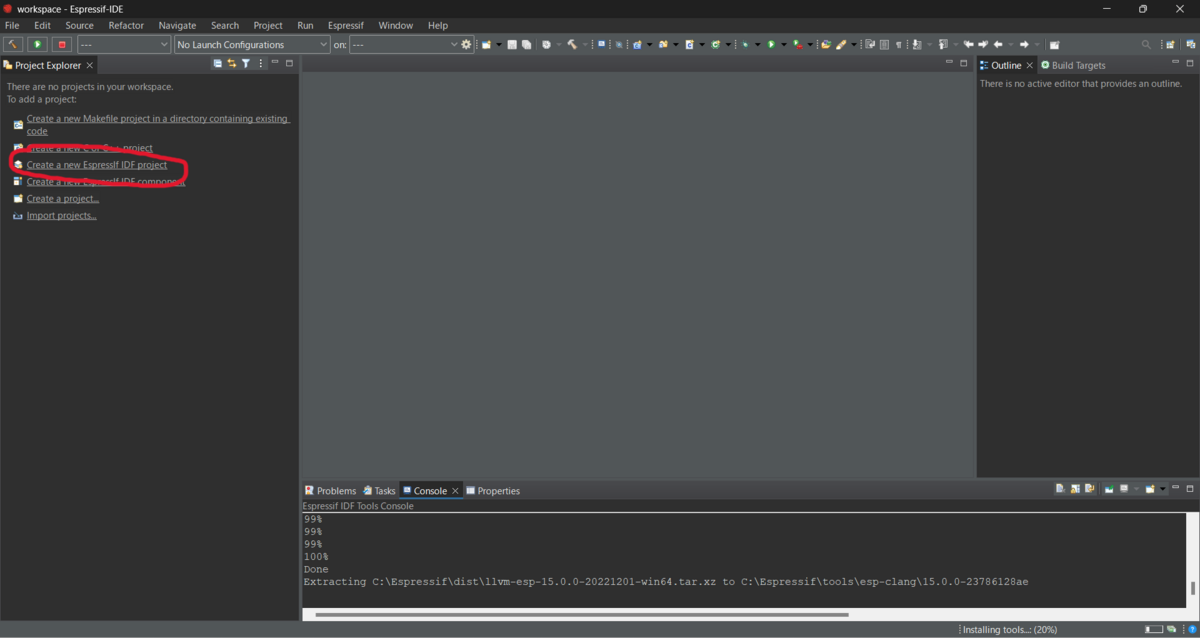This screenshot has width=1200, height=638.
Task: Switch to the Properties tab
Action: 493,490
